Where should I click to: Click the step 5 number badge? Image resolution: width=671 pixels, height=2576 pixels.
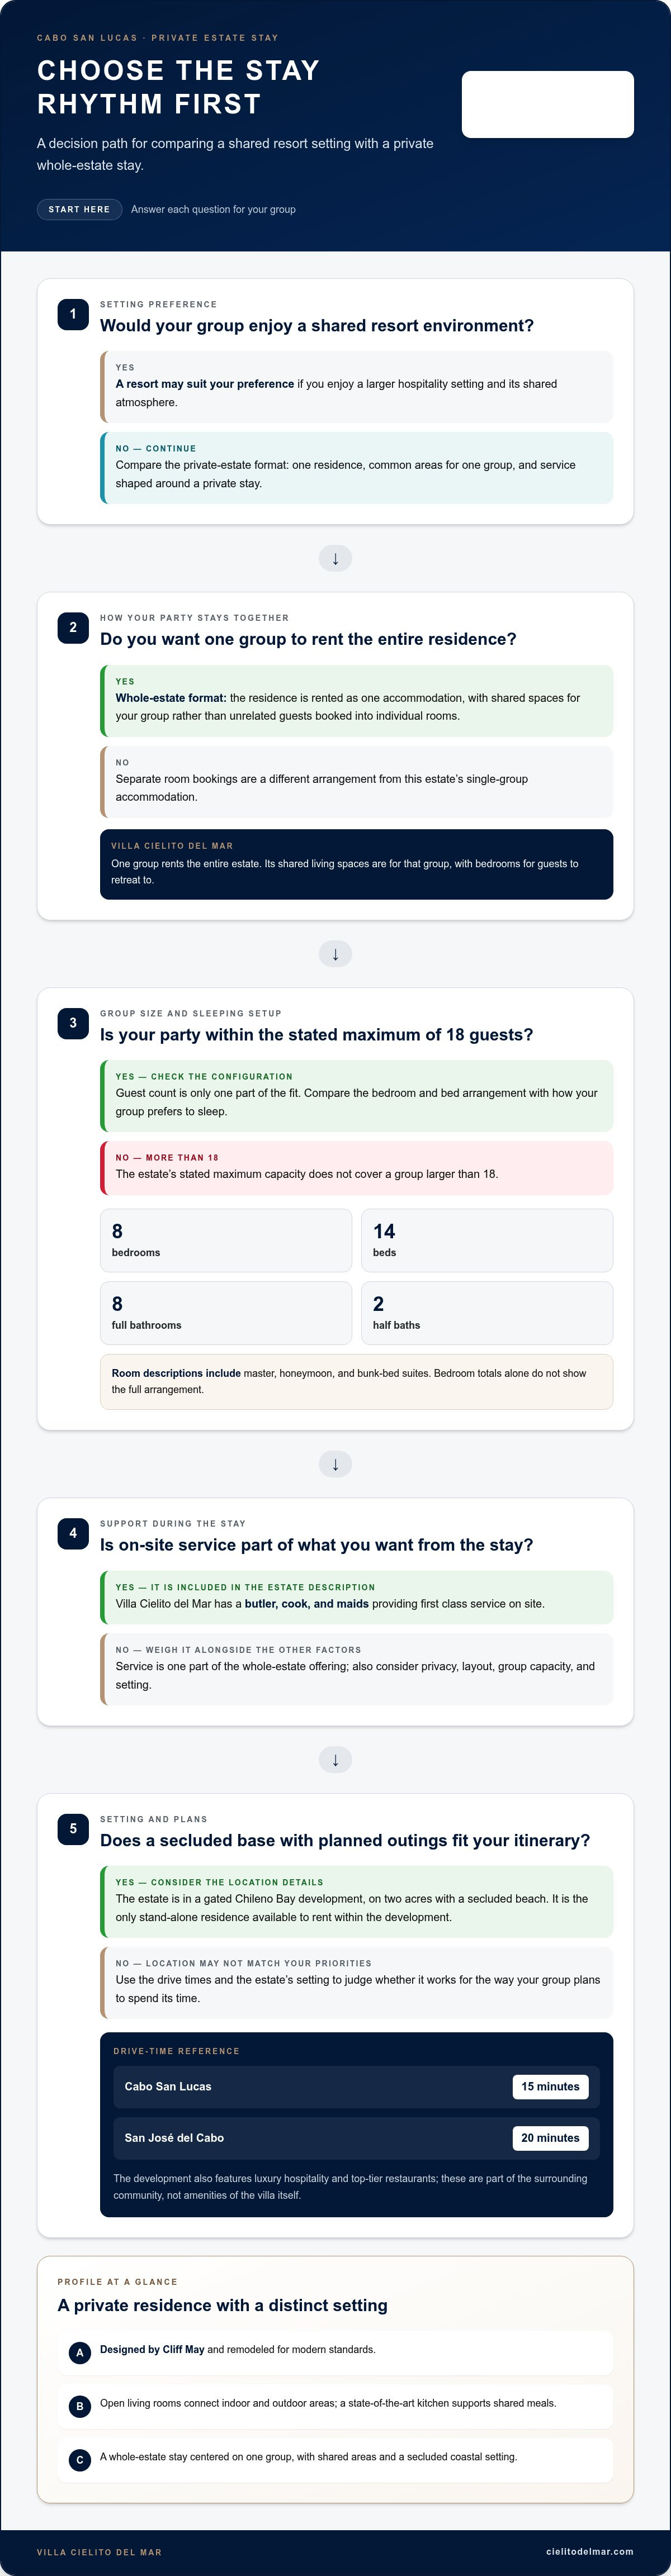pyautogui.click(x=73, y=1829)
